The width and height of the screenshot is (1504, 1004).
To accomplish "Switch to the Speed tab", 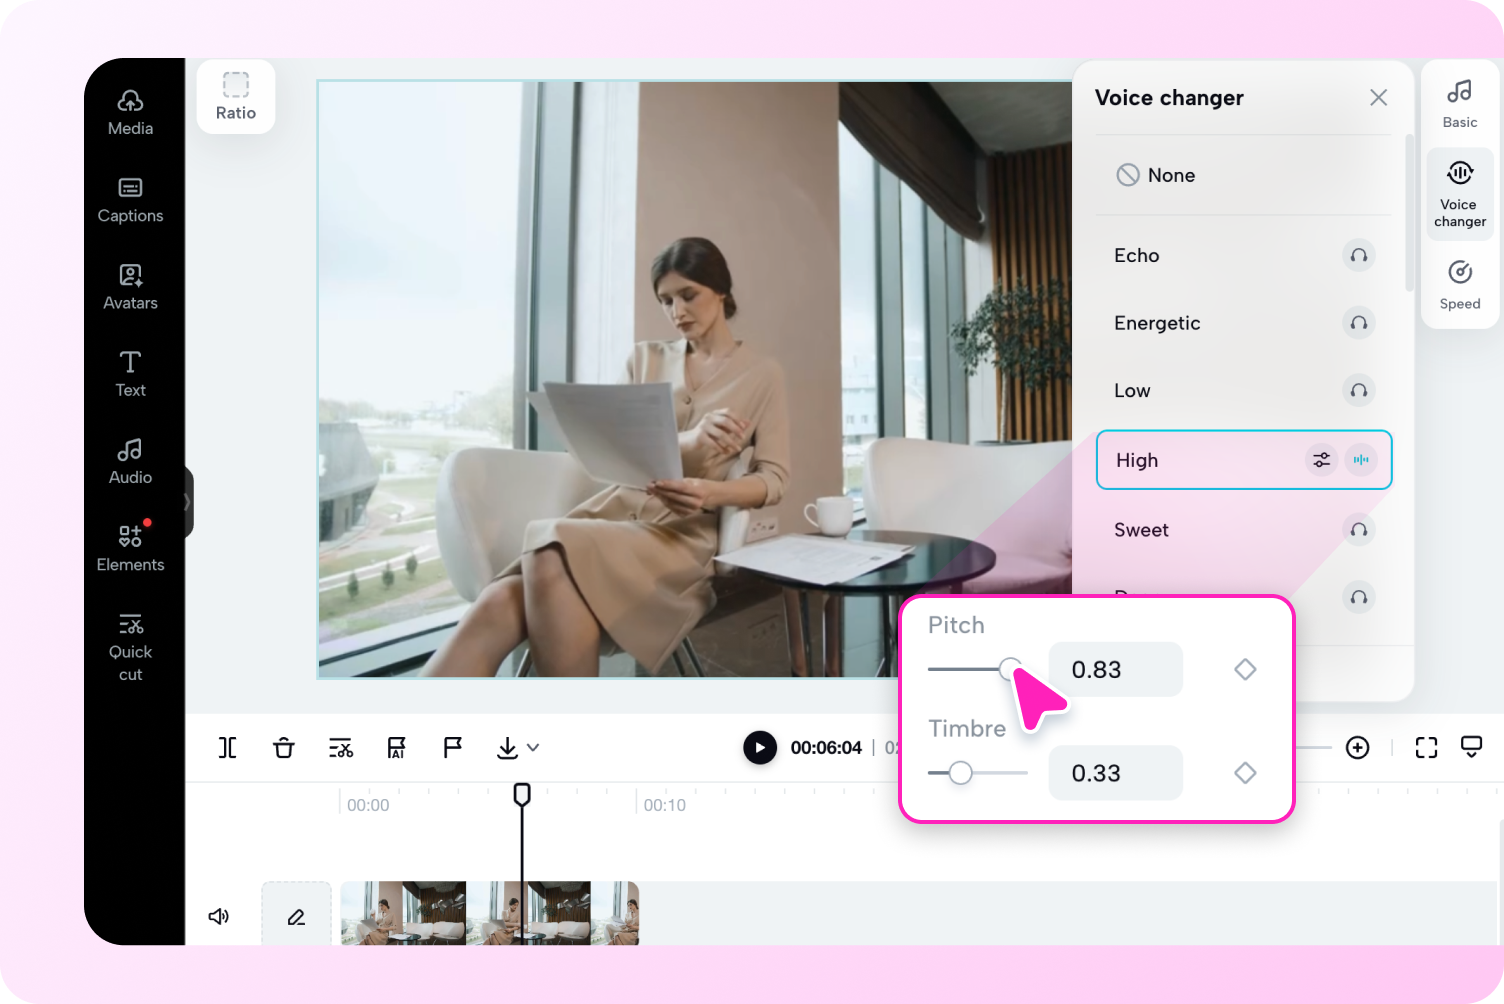I will (x=1459, y=284).
